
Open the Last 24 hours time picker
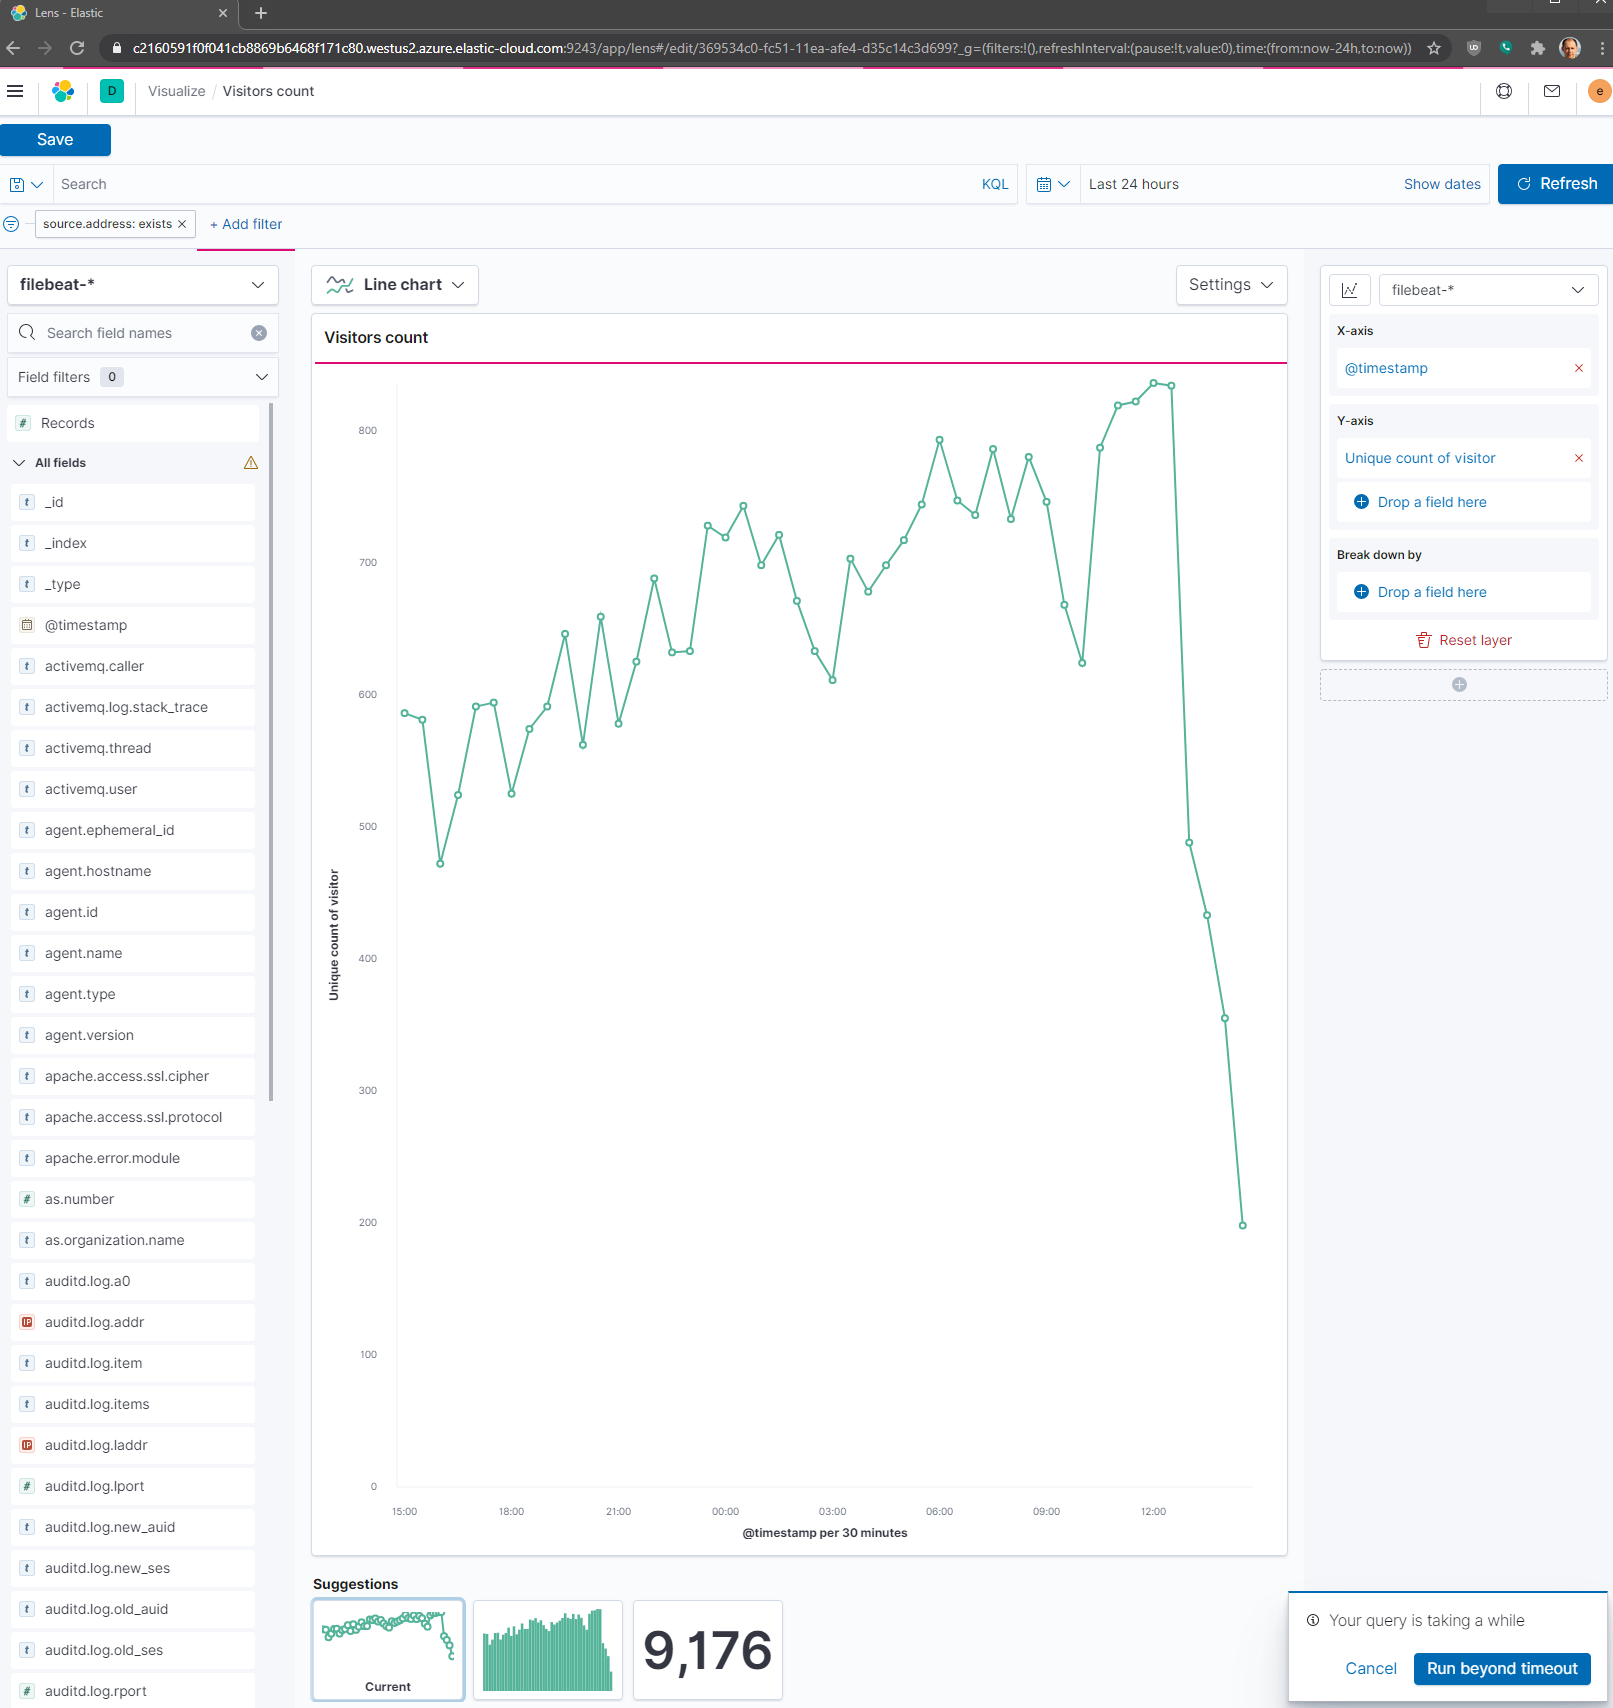[1134, 184]
